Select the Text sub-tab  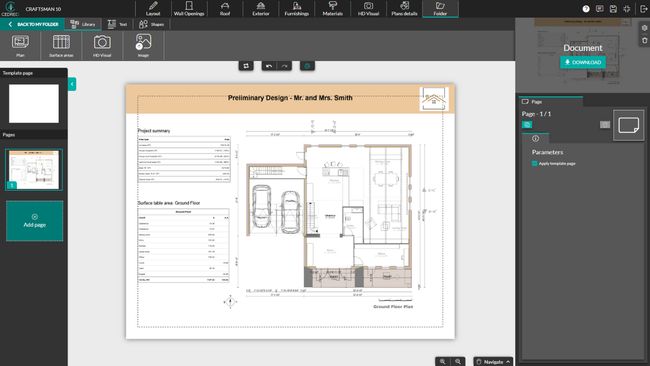(117, 24)
